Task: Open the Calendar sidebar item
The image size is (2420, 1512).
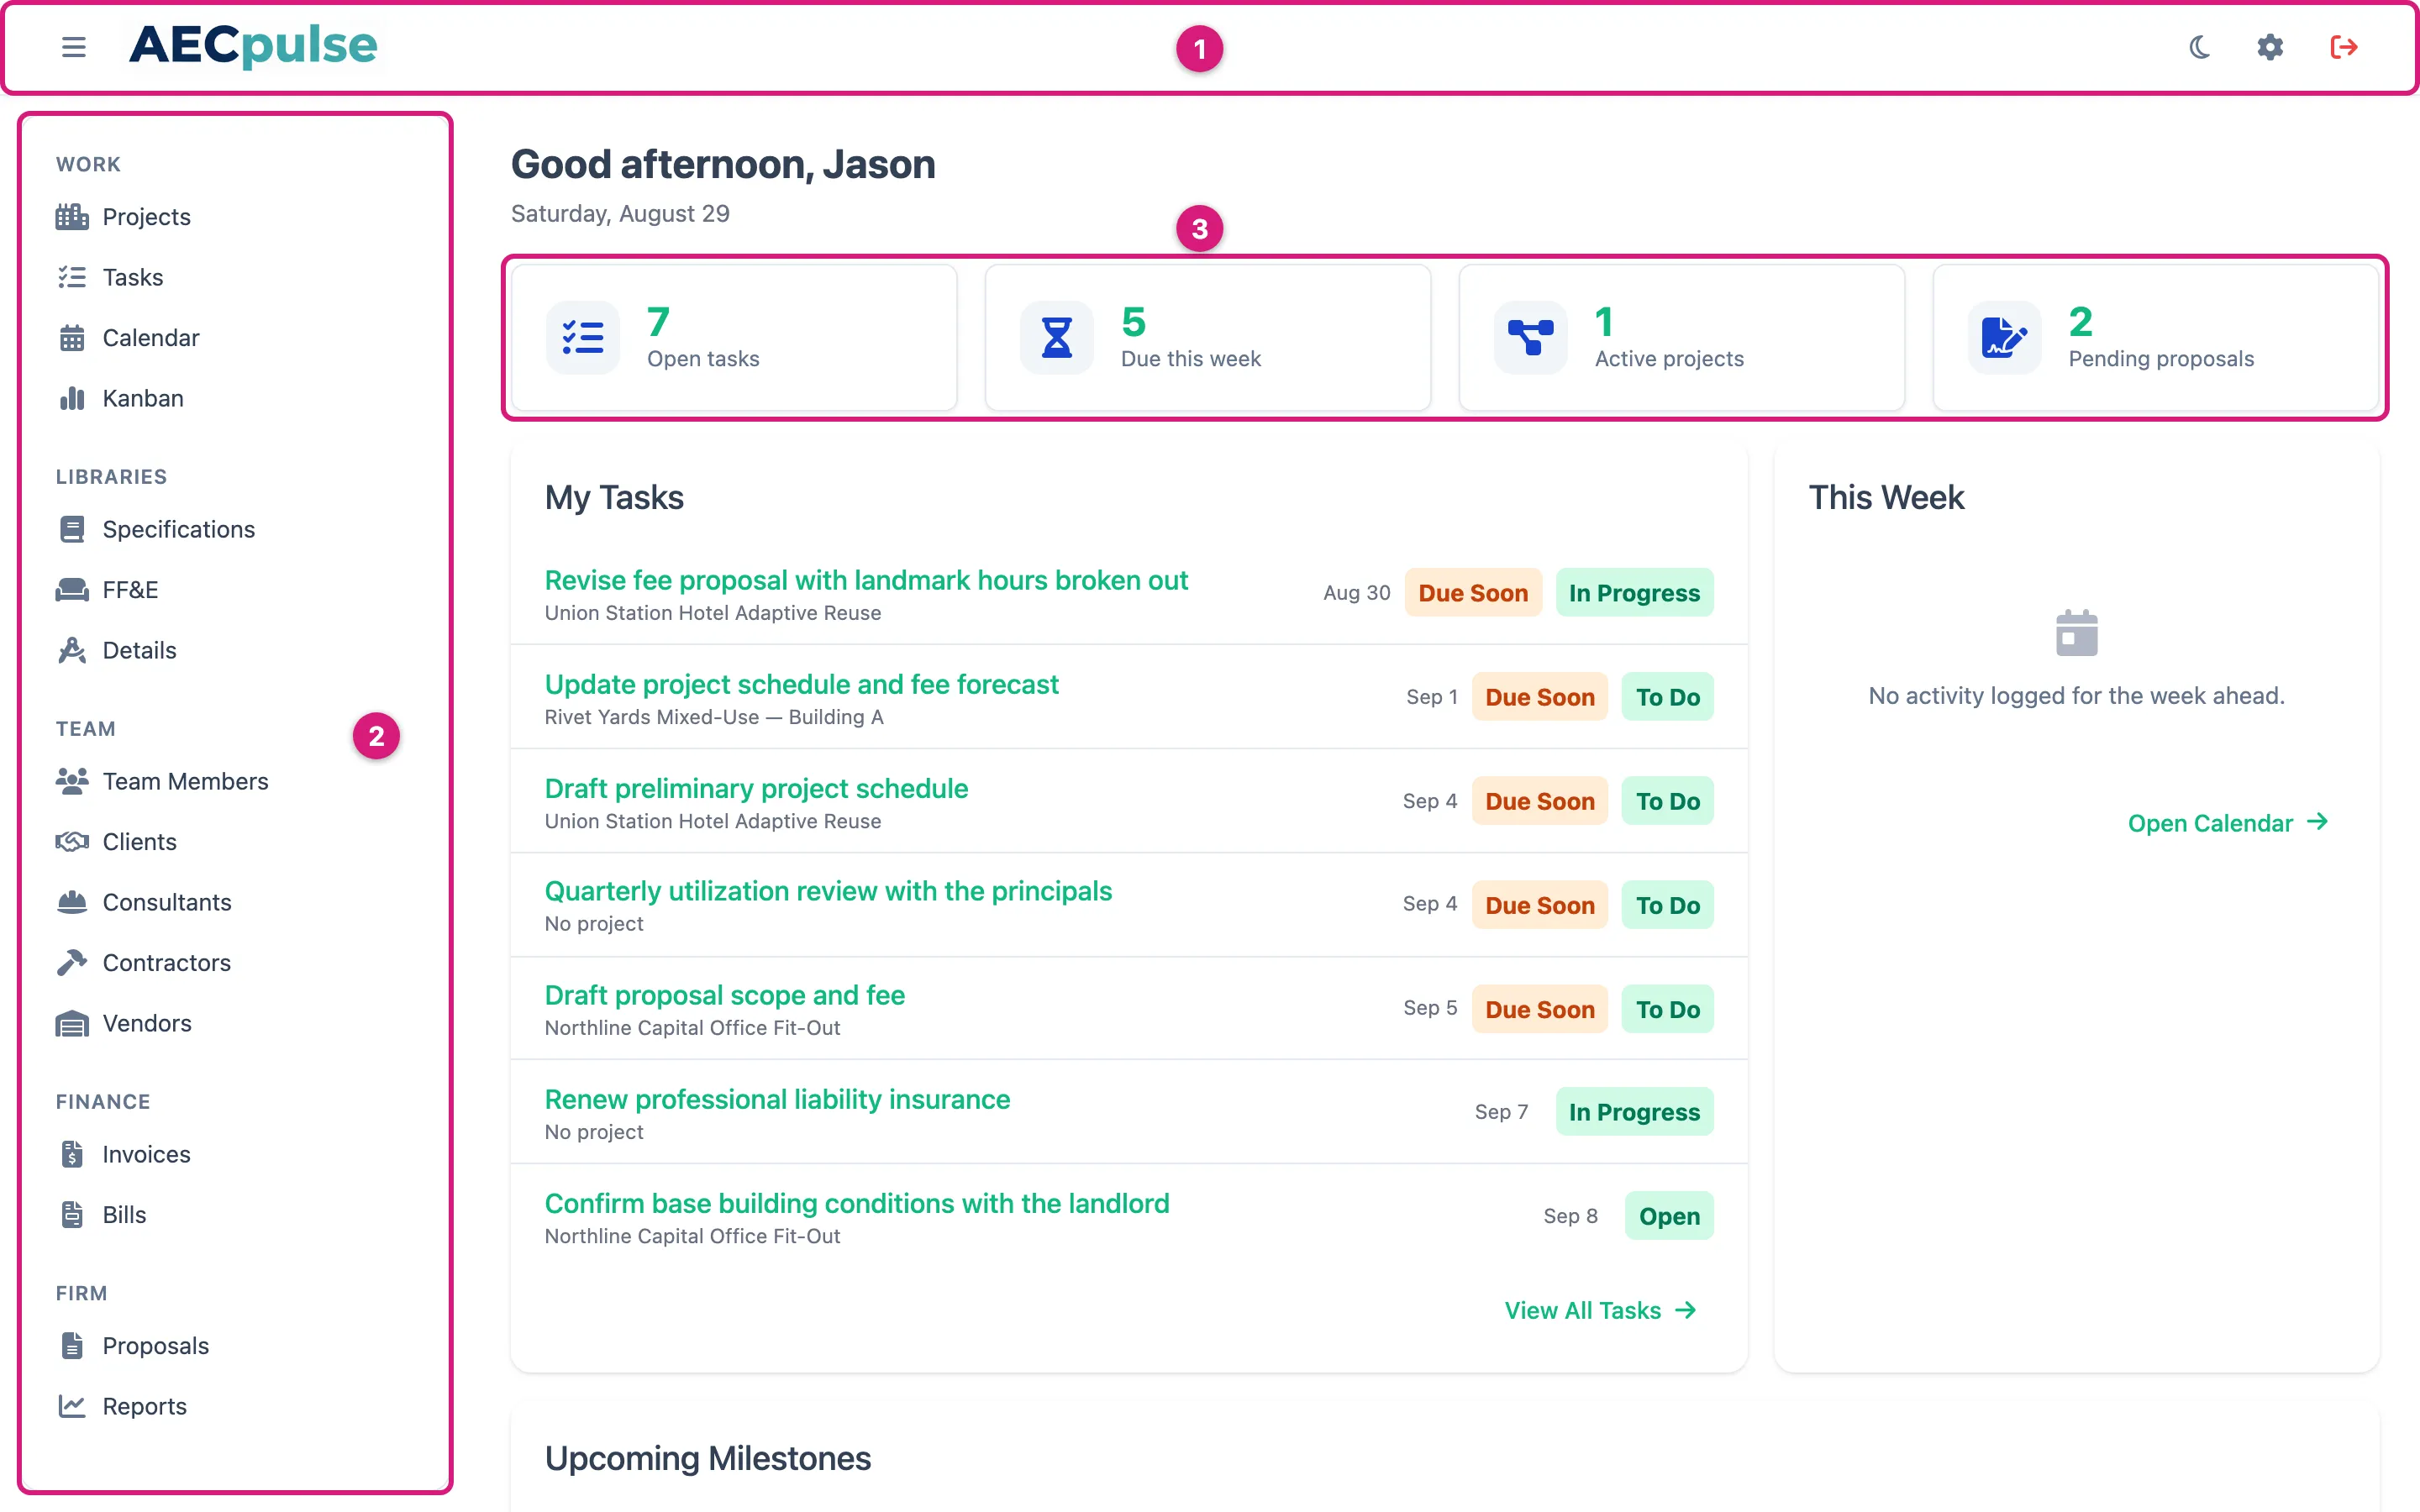Action: [128, 338]
